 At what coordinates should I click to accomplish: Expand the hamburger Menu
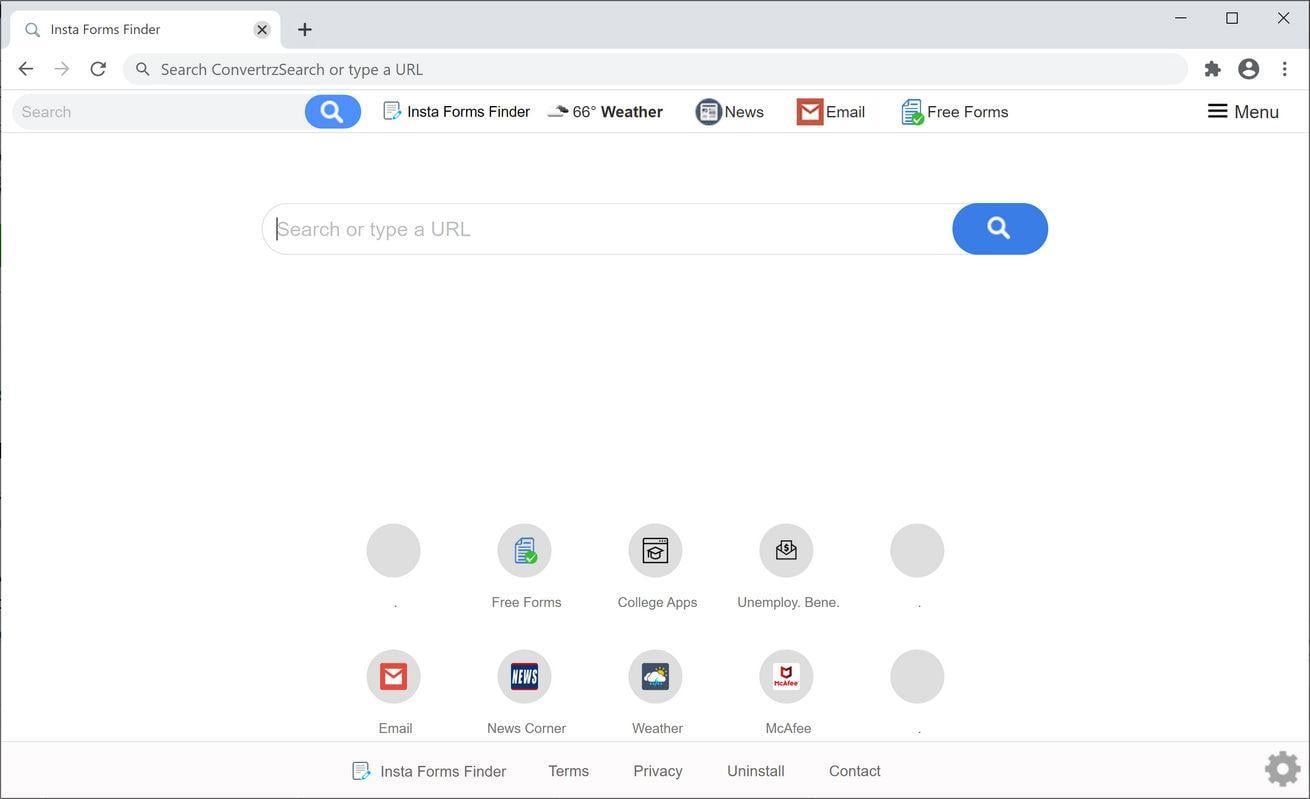tap(1243, 112)
